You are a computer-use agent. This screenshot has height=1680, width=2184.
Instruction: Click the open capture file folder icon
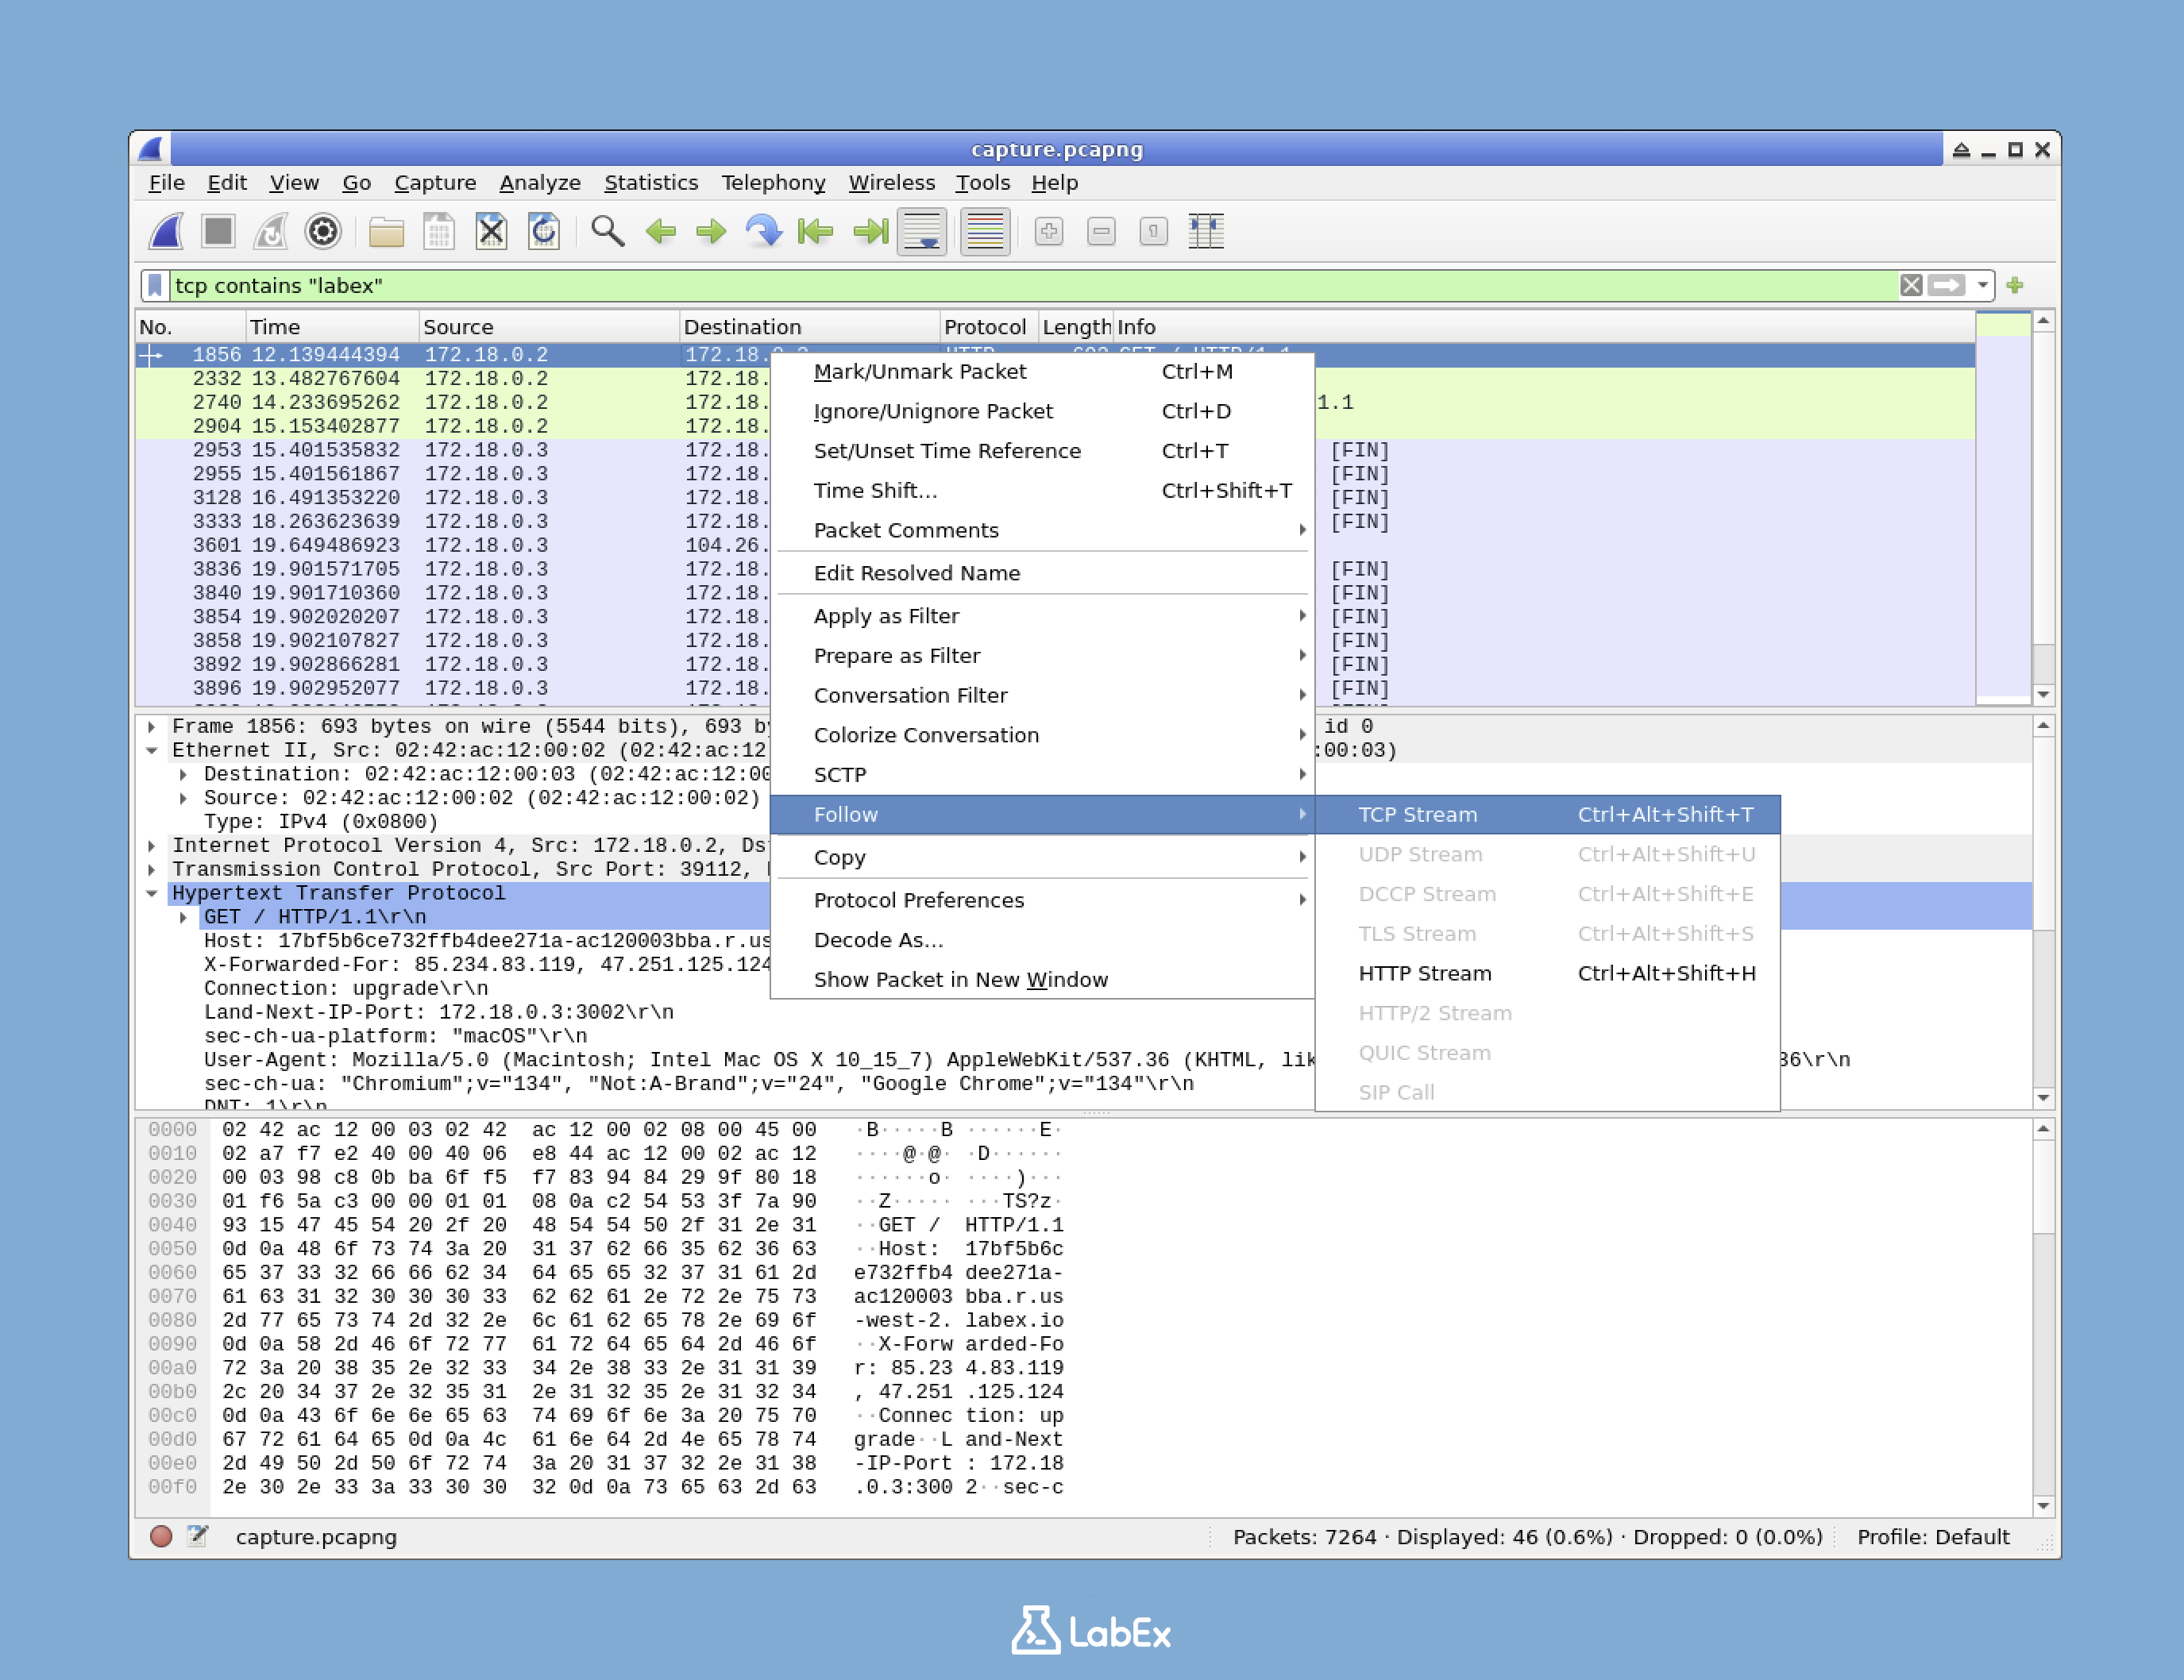(386, 232)
